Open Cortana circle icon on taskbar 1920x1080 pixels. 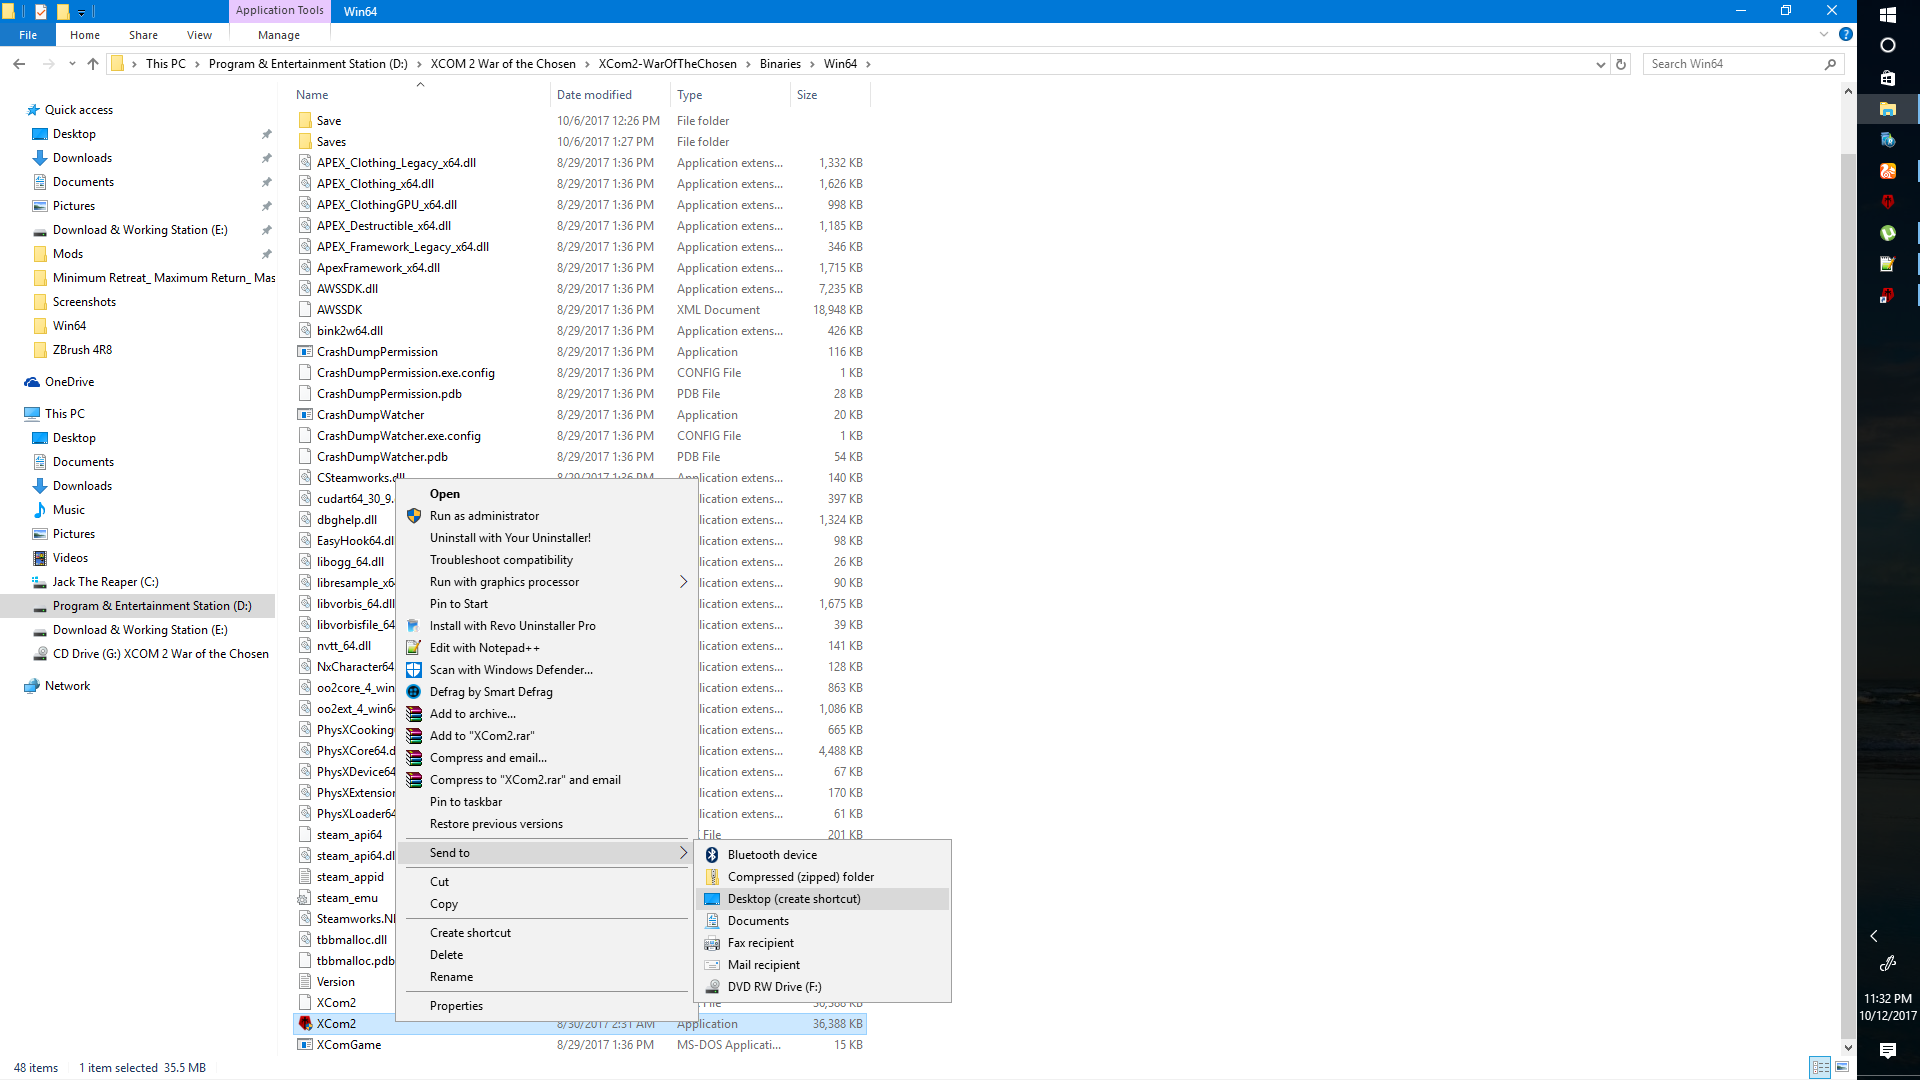coord(1888,46)
